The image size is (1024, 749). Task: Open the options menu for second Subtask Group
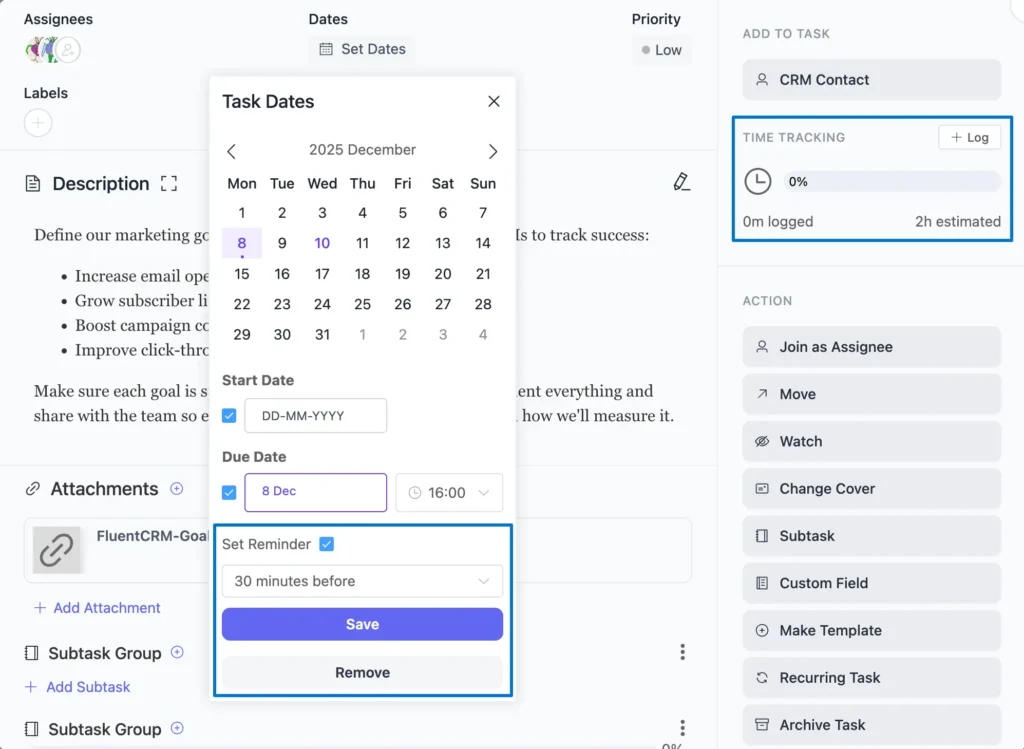click(x=683, y=727)
